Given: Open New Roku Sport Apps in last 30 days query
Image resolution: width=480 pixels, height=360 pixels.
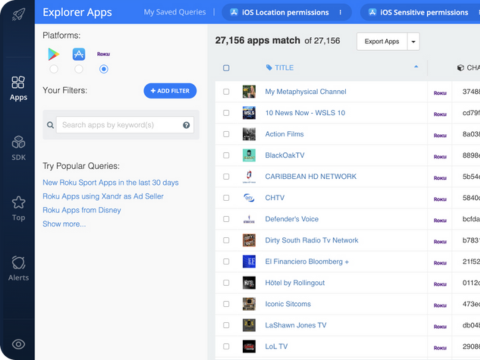Looking at the screenshot, I should pos(111,183).
